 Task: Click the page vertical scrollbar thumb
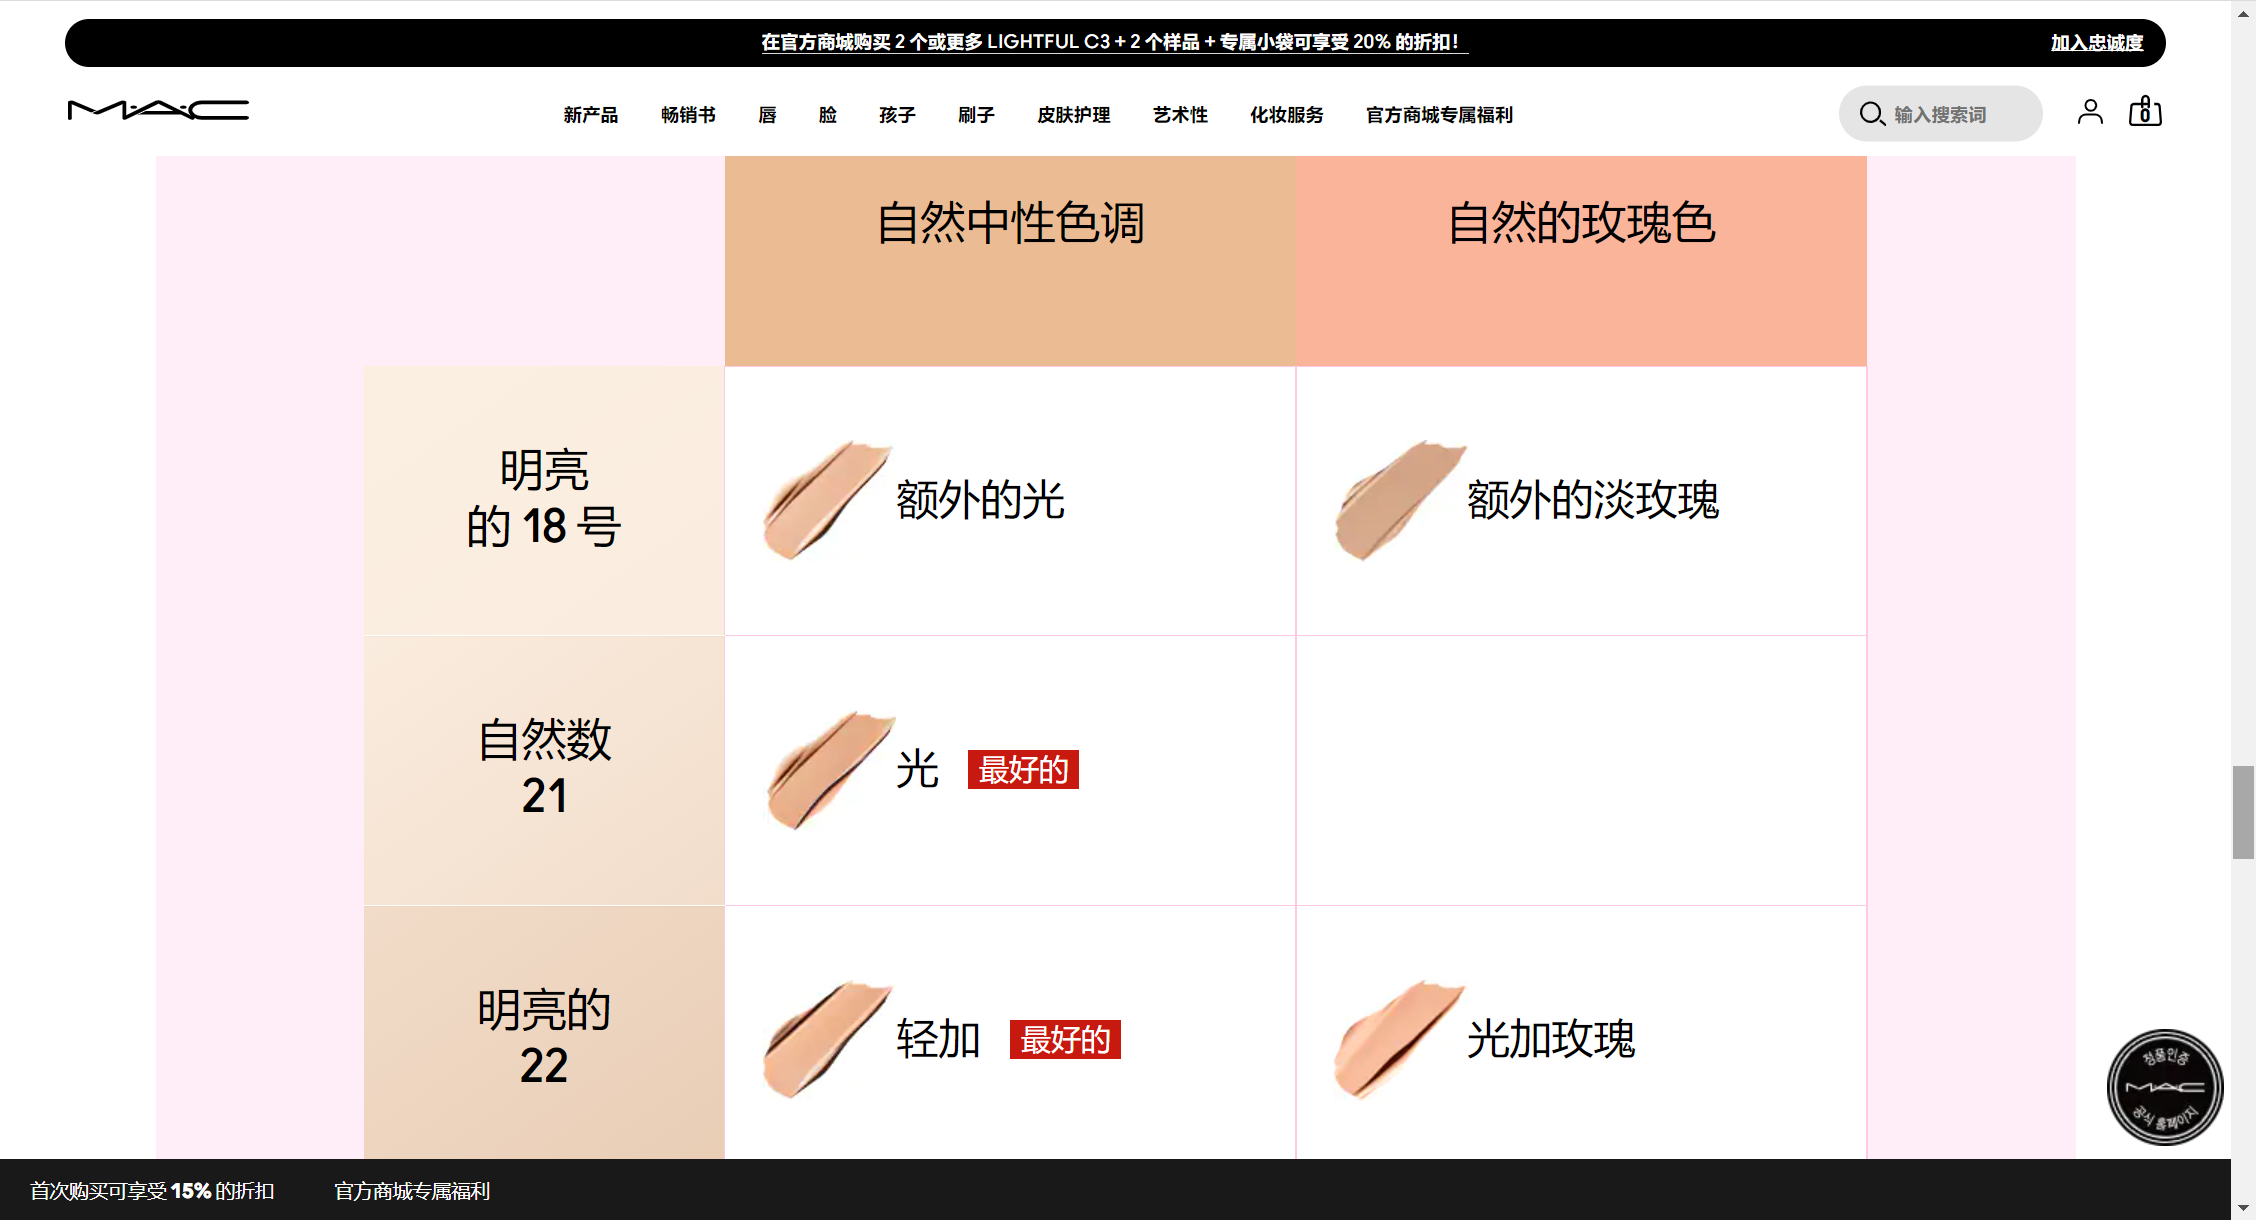pos(2243,812)
